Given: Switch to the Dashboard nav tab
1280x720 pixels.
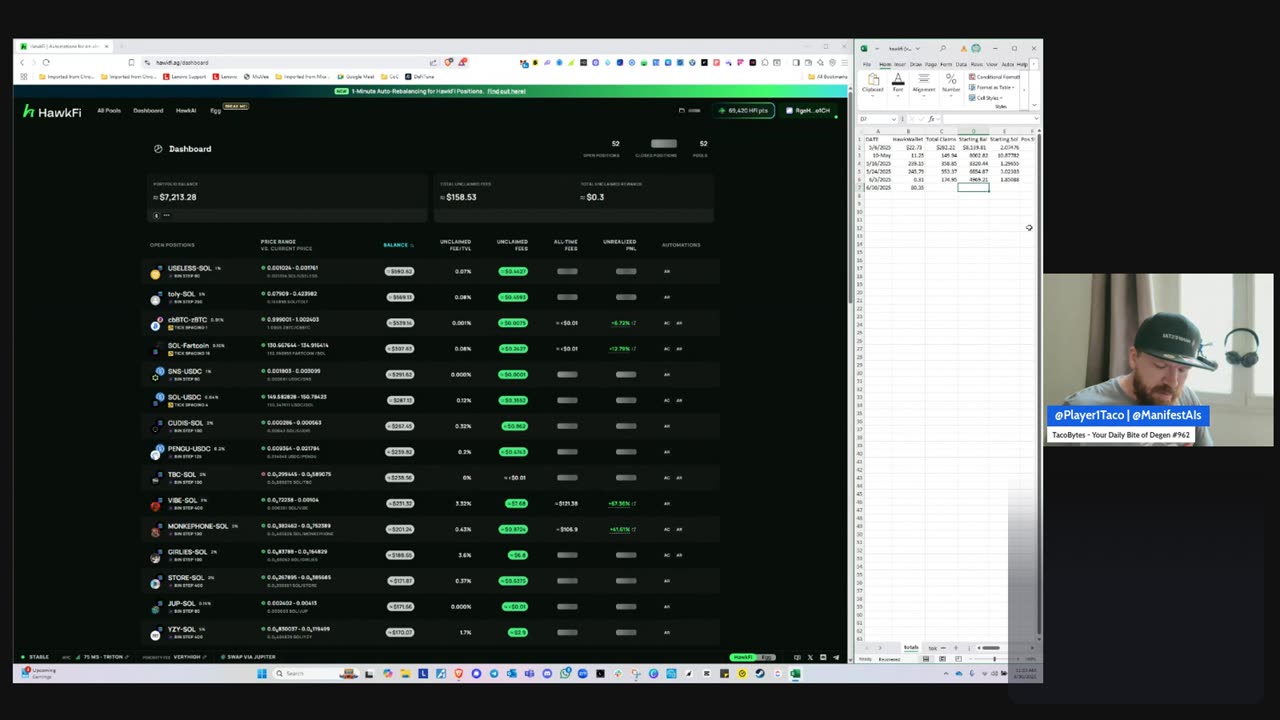Looking at the screenshot, I should pyautogui.click(x=148, y=110).
